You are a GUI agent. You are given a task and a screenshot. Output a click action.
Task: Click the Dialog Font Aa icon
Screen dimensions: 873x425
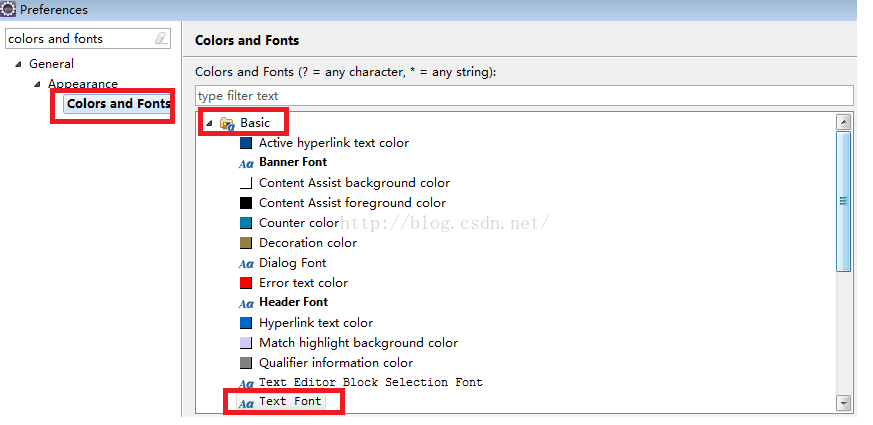point(246,263)
